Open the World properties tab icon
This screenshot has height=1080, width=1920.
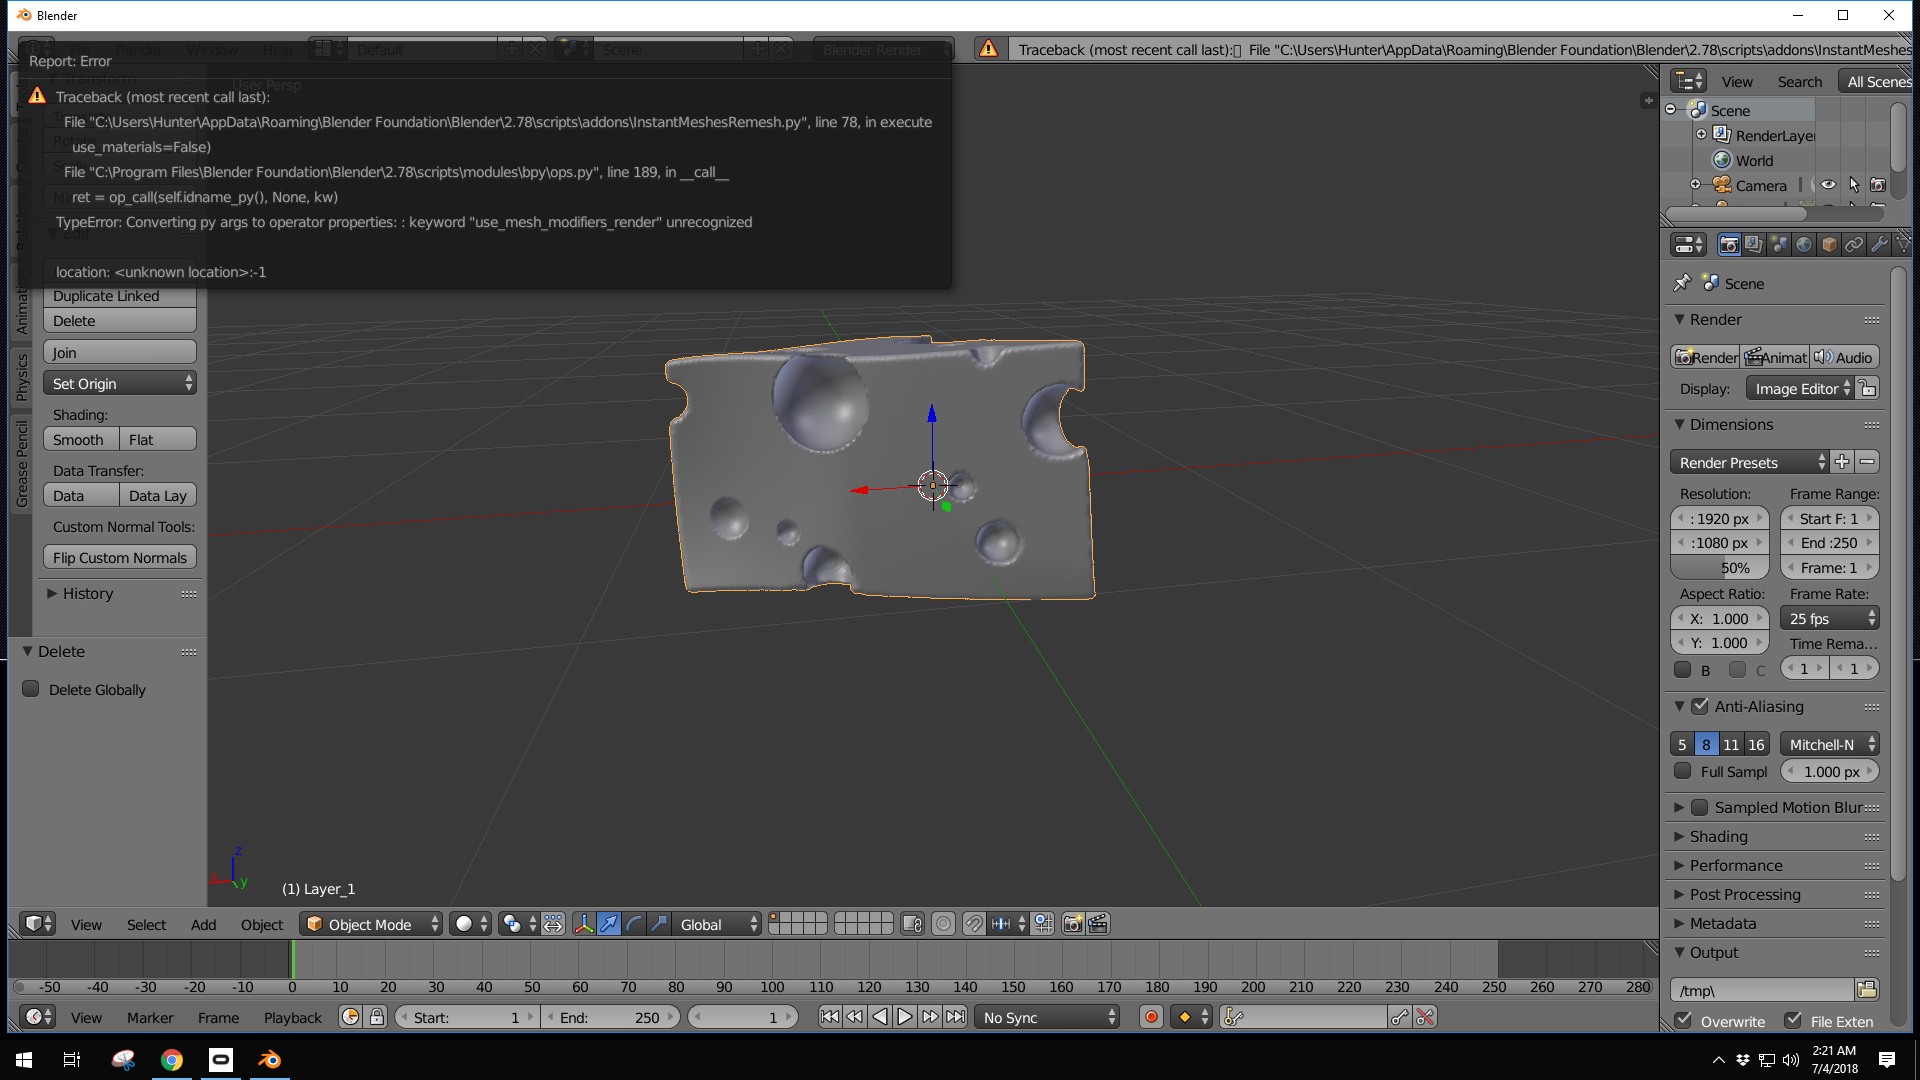pos(1804,245)
